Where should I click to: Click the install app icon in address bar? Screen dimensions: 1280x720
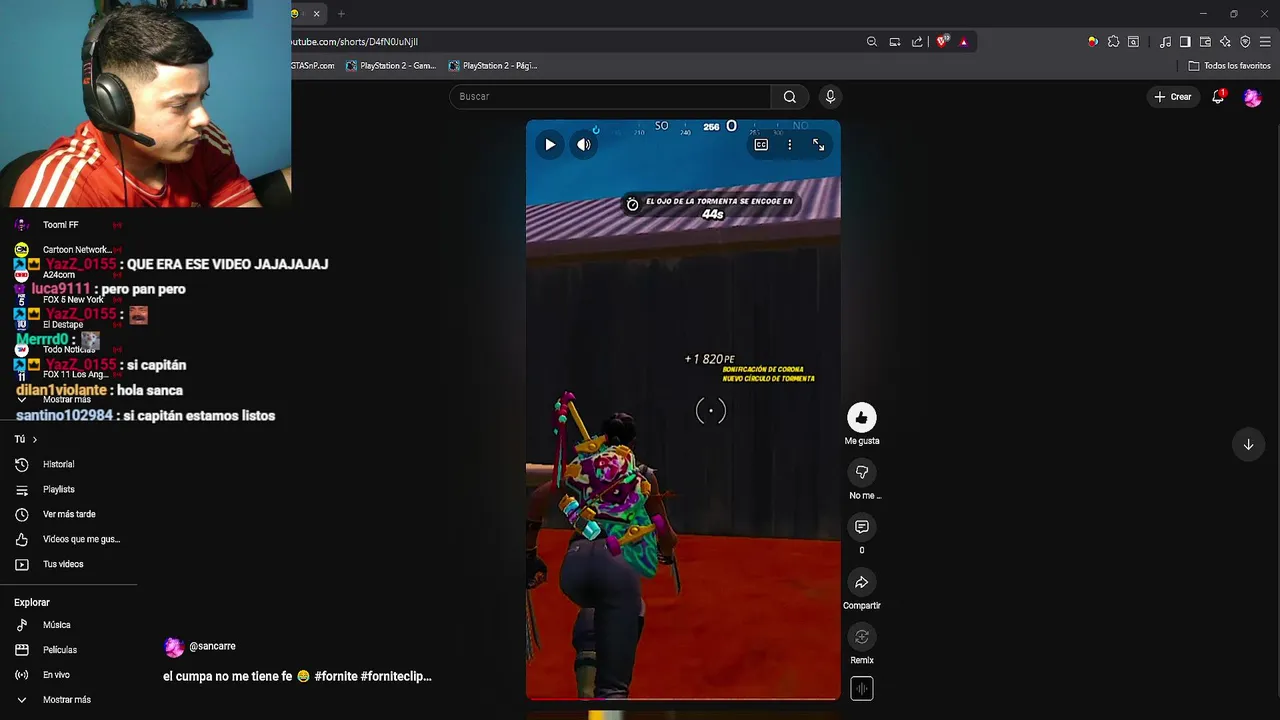(x=895, y=42)
